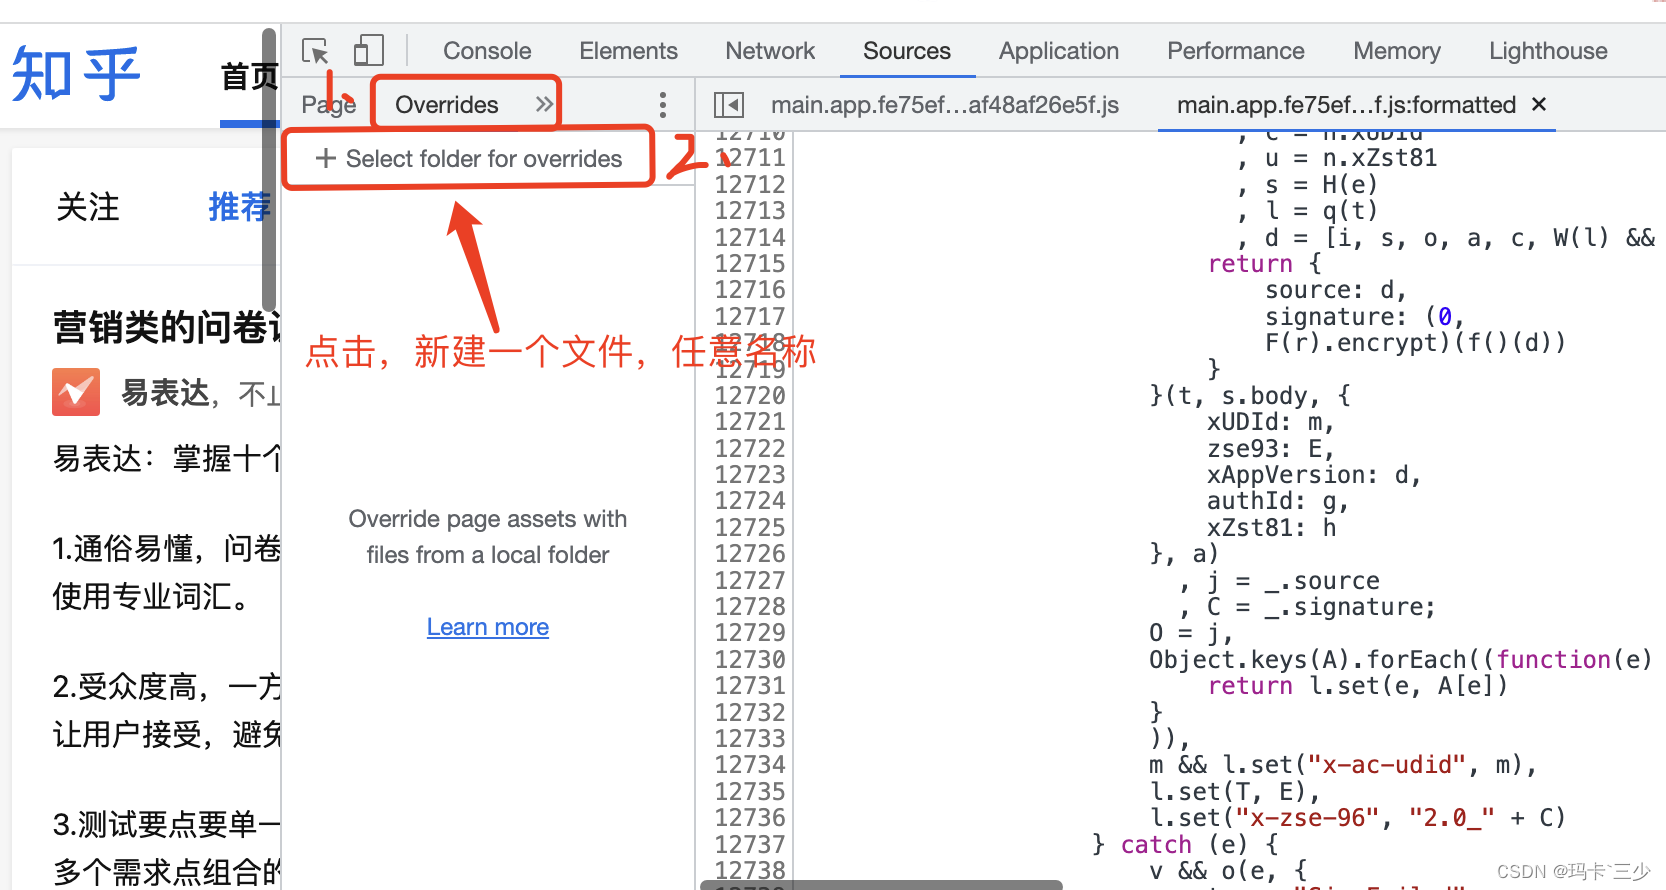Click the 易表达 author name
Image resolution: width=1666 pixels, height=890 pixels.
166,393
